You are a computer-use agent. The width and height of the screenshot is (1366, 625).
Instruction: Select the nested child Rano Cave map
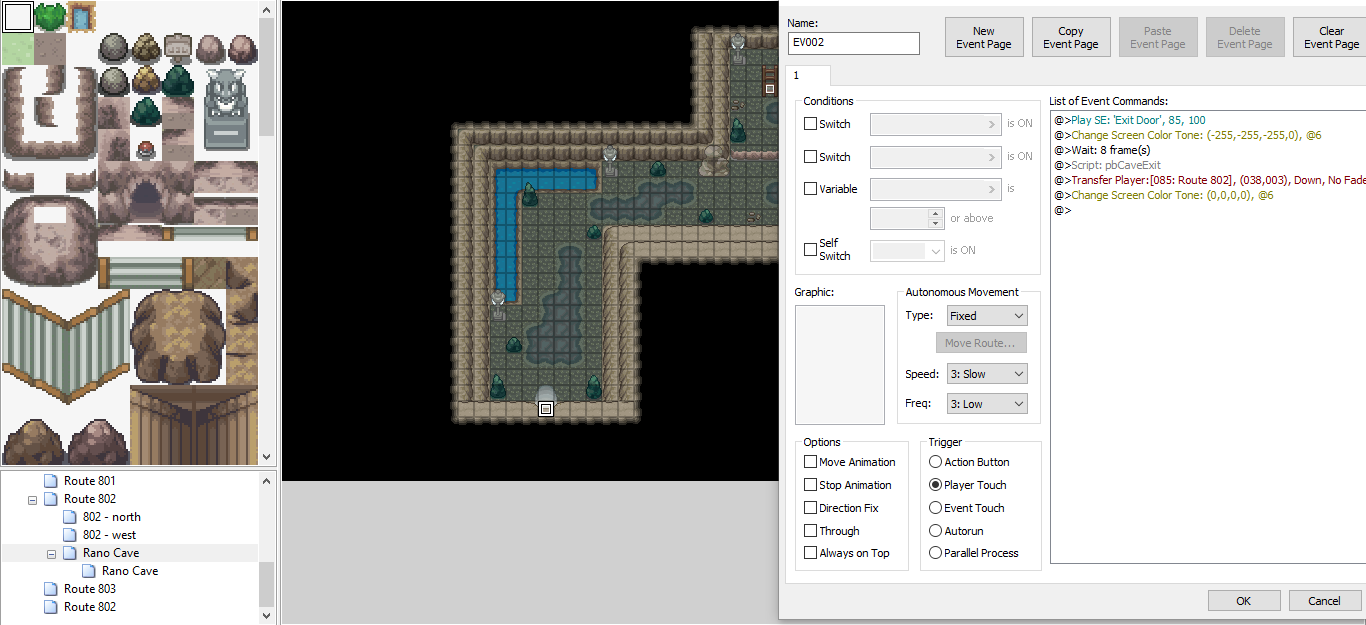(130, 571)
